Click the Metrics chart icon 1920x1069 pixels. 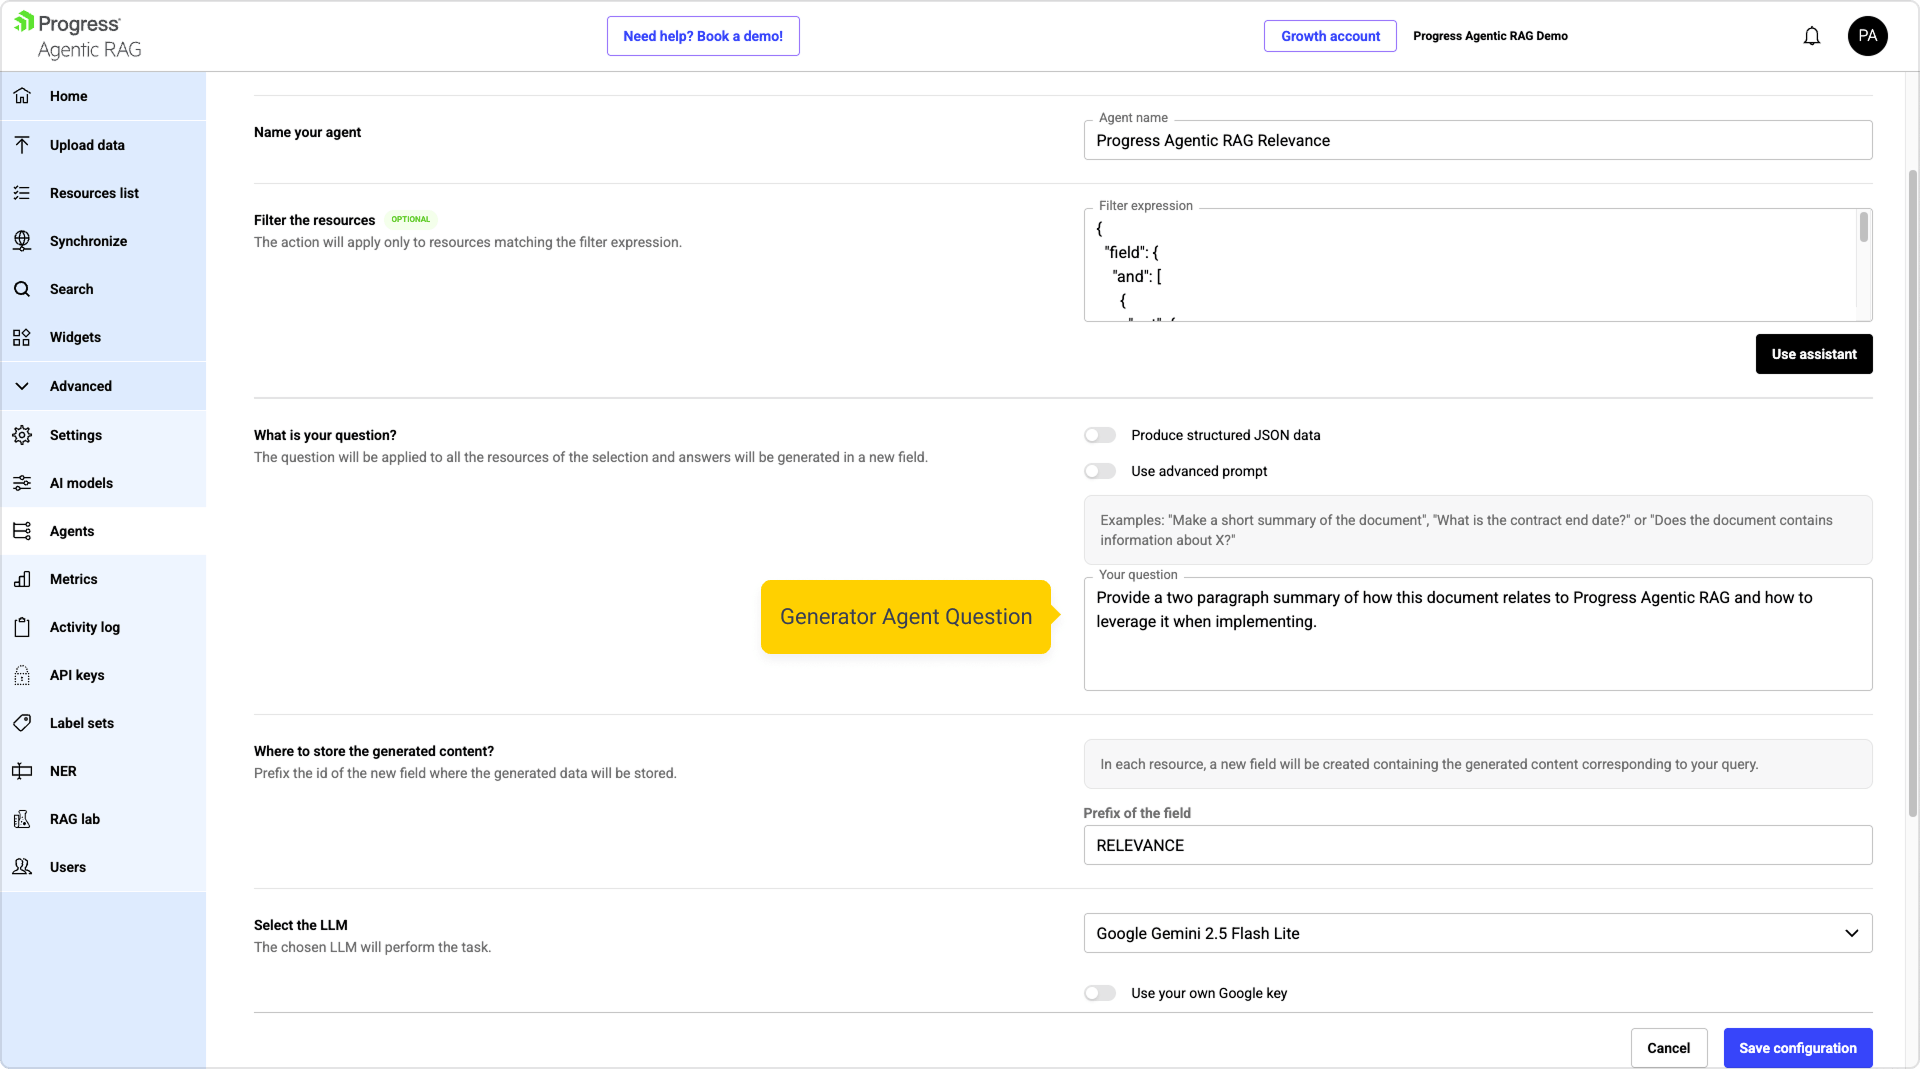pyautogui.click(x=22, y=579)
